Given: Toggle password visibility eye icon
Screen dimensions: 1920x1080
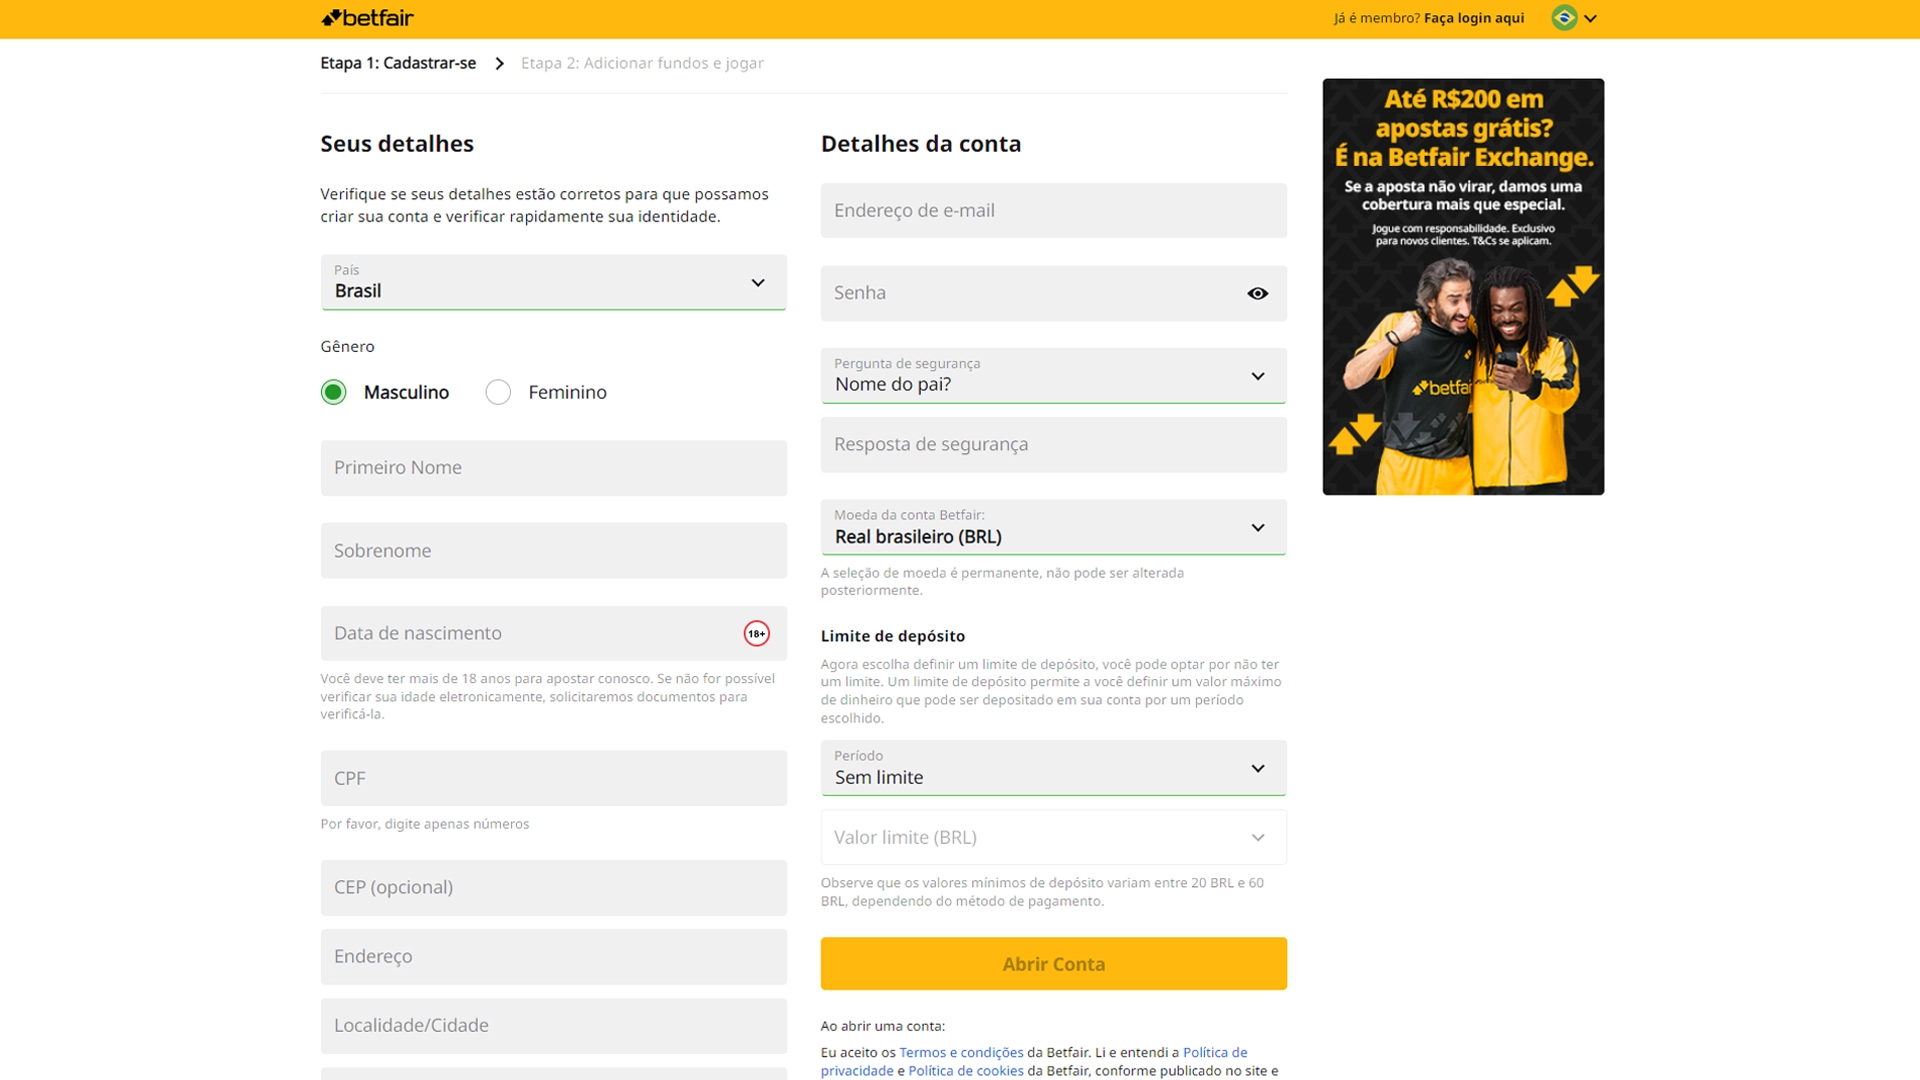Looking at the screenshot, I should coord(1258,293).
